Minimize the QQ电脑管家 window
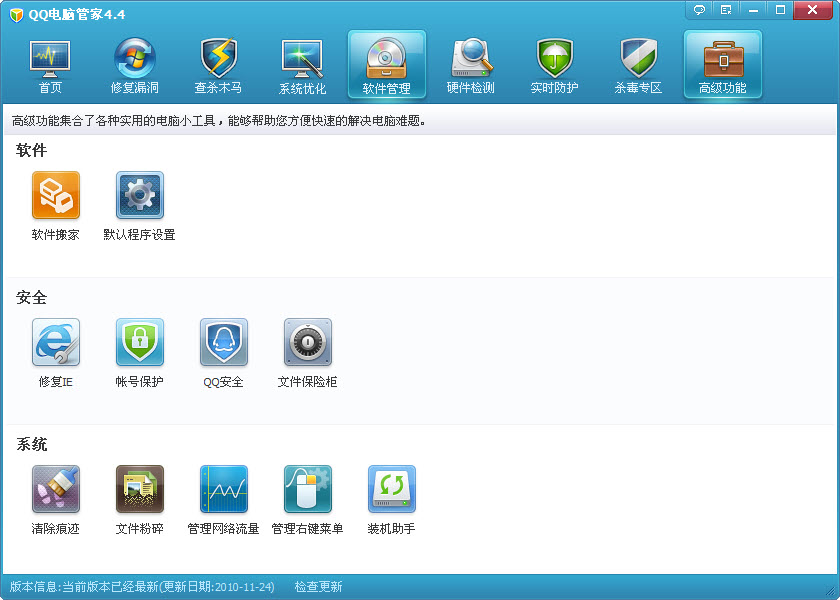The width and height of the screenshot is (840, 600). pyautogui.click(x=753, y=10)
